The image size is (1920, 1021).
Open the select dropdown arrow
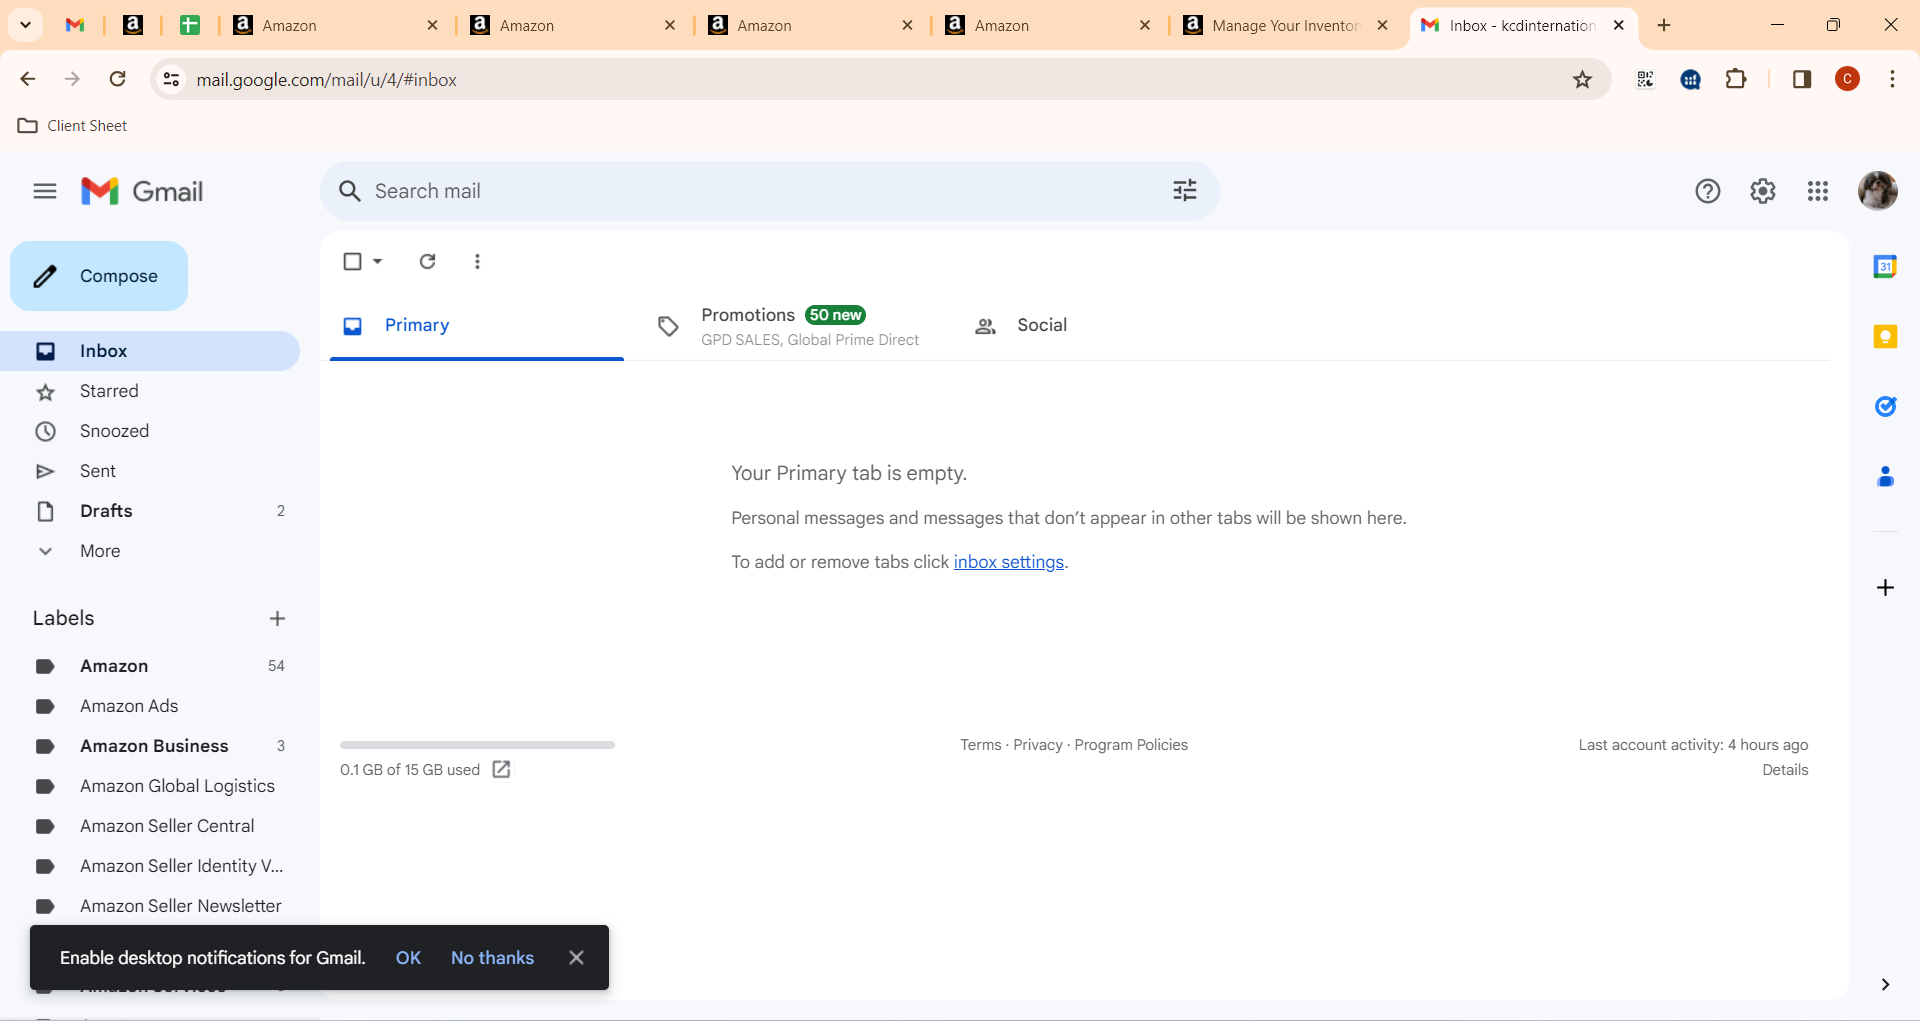coord(378,261)
